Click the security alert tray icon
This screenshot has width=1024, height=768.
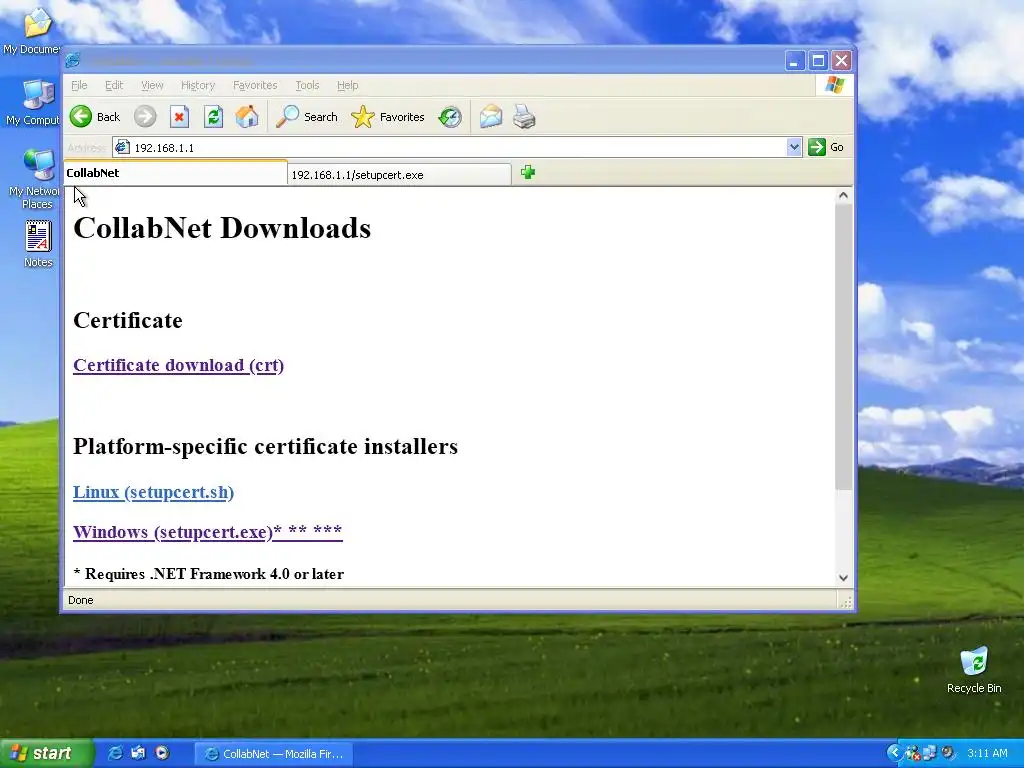(x=912, y=753)
